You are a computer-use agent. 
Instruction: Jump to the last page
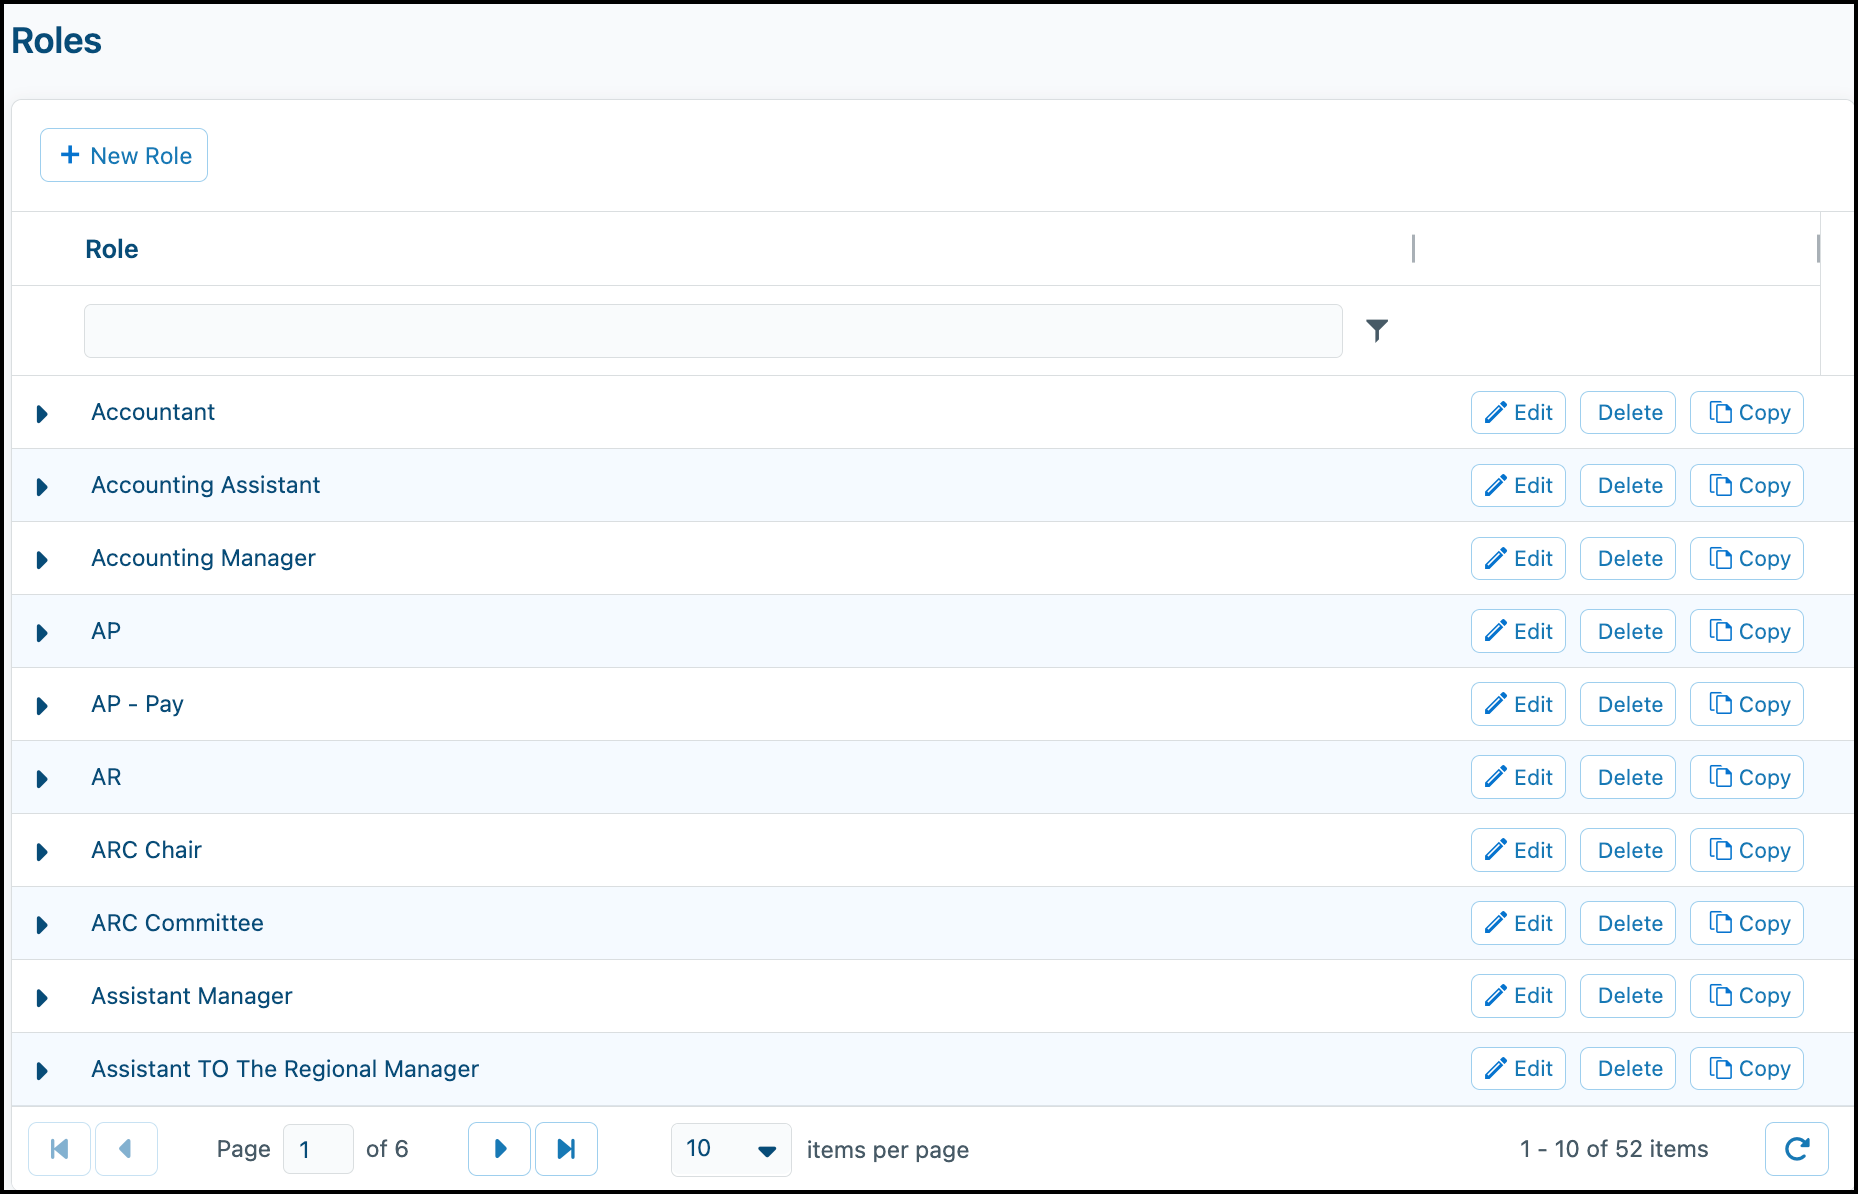[566, 1149]
